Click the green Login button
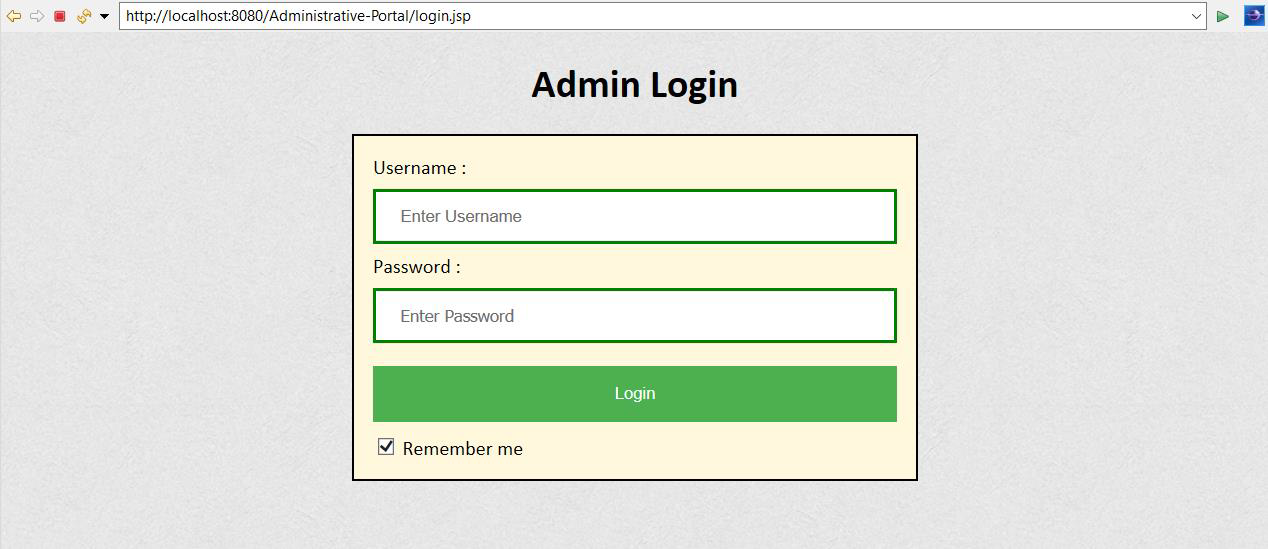Screen dimensions: 1268x549 [x=634, y=394]
